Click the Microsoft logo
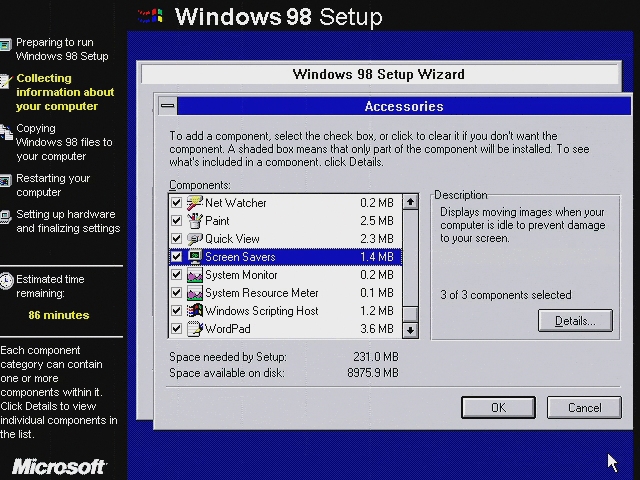 (58, 467)
